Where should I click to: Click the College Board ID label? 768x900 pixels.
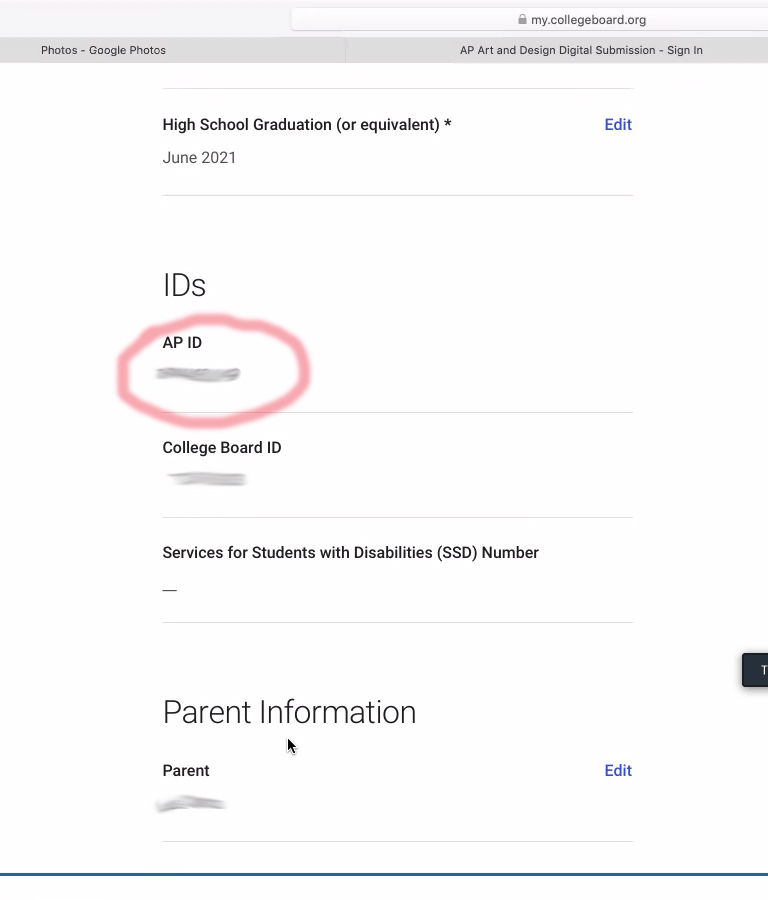tap(222, 448)
